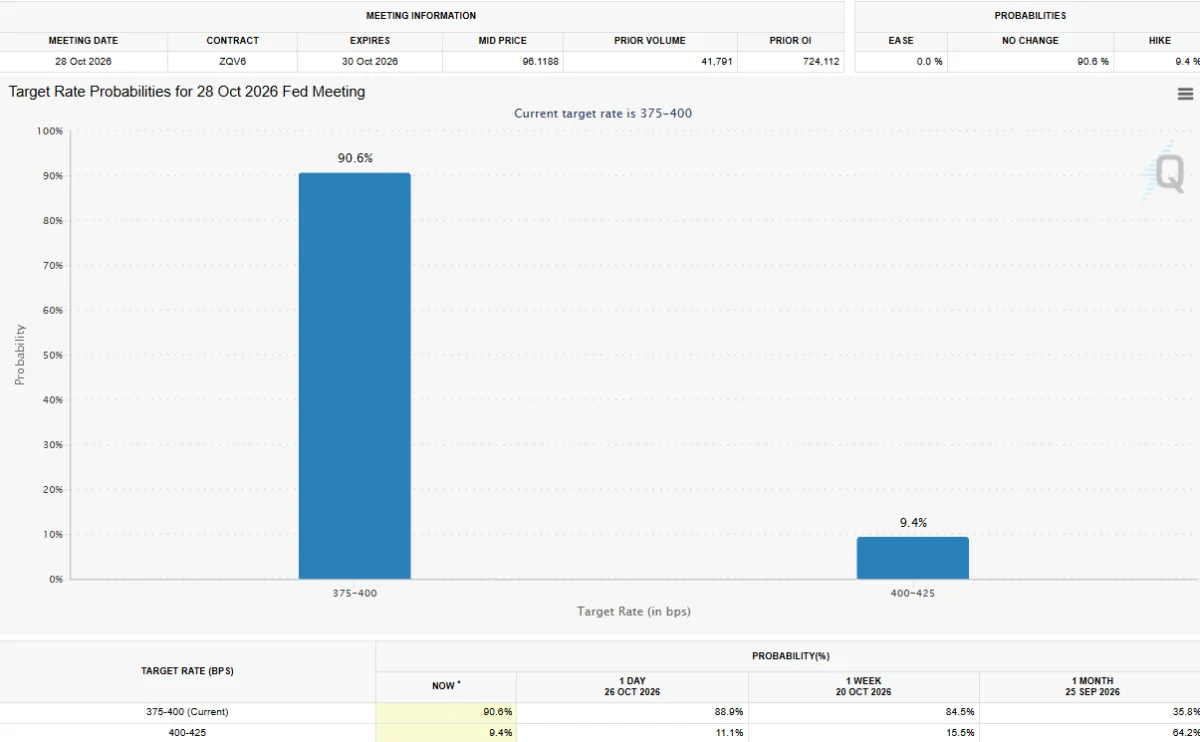Click the '1 DAY 26 OCT 2026' column header

pos(632,686)
